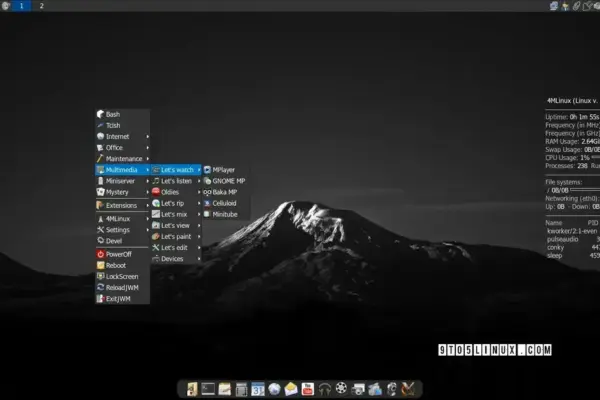Expand the Office submenu arrow
The width and height of the screenshot is (600, 400).
pos(147,147)
